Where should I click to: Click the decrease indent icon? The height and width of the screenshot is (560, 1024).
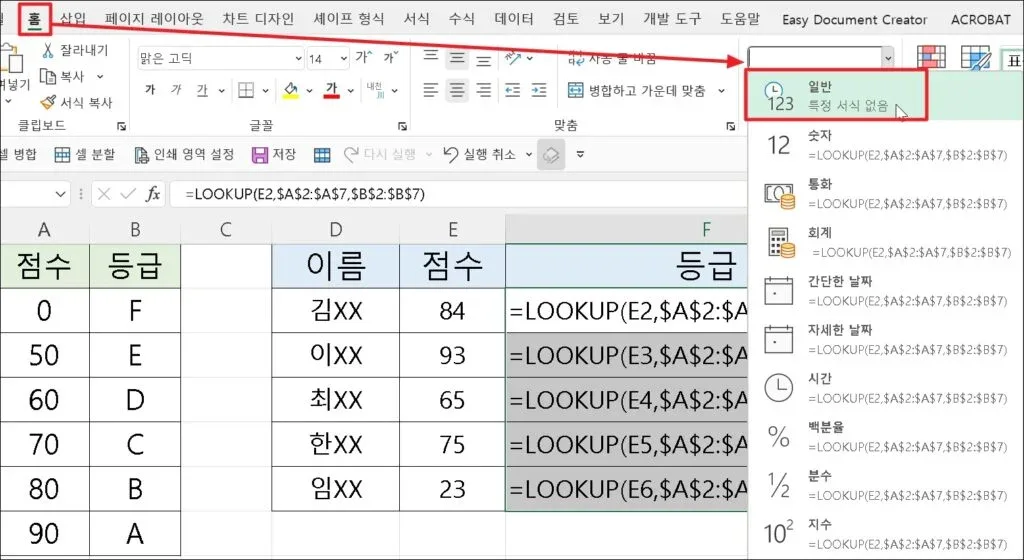pos(513,90)
